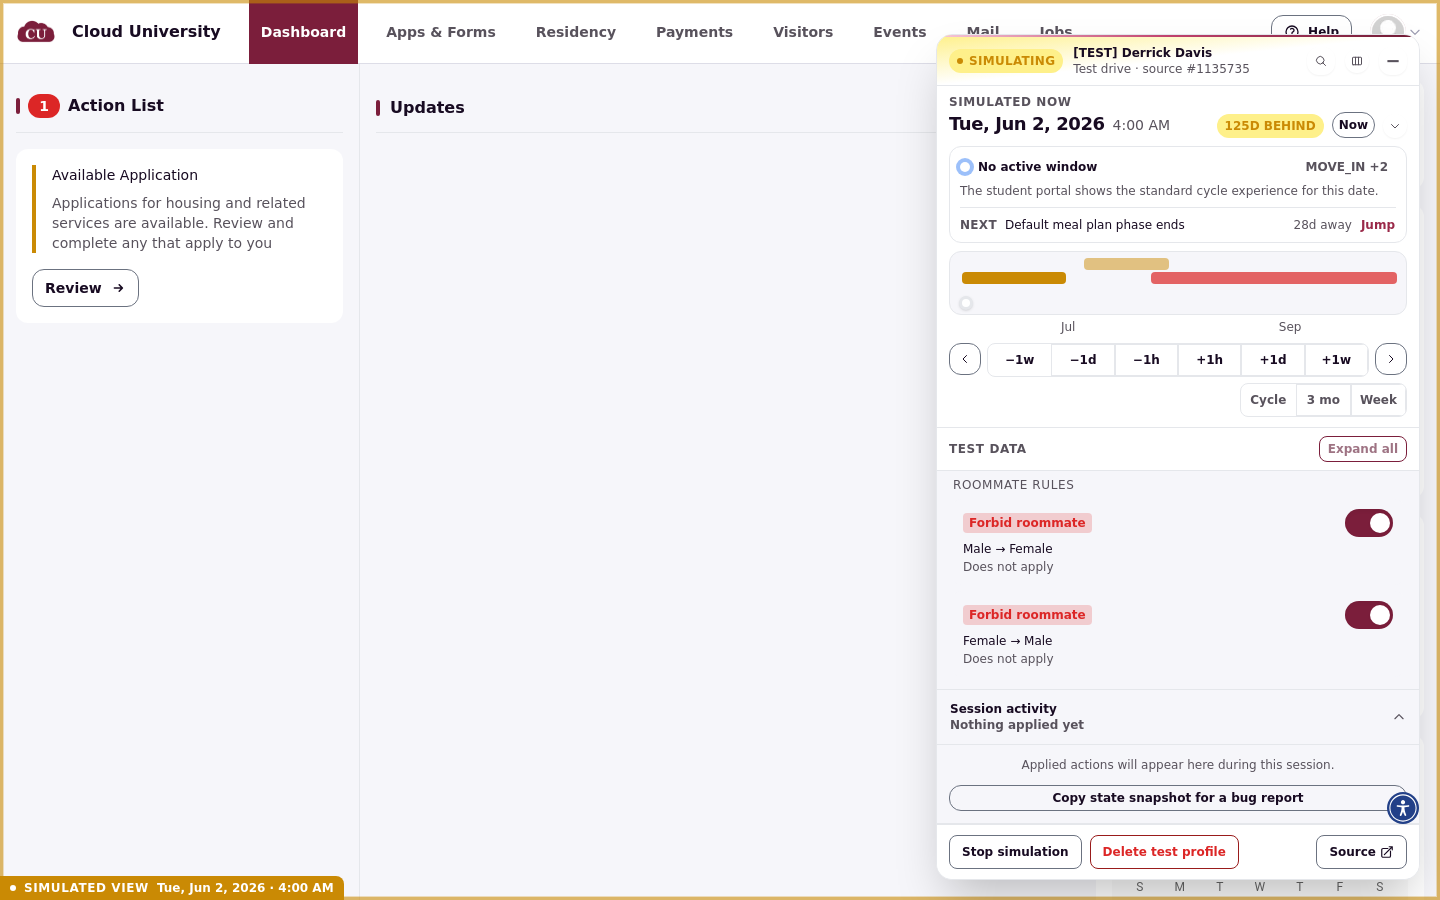Click the external link icon on Source
The height and width of the screenshot is (900, 1440).
point(1387,852)
